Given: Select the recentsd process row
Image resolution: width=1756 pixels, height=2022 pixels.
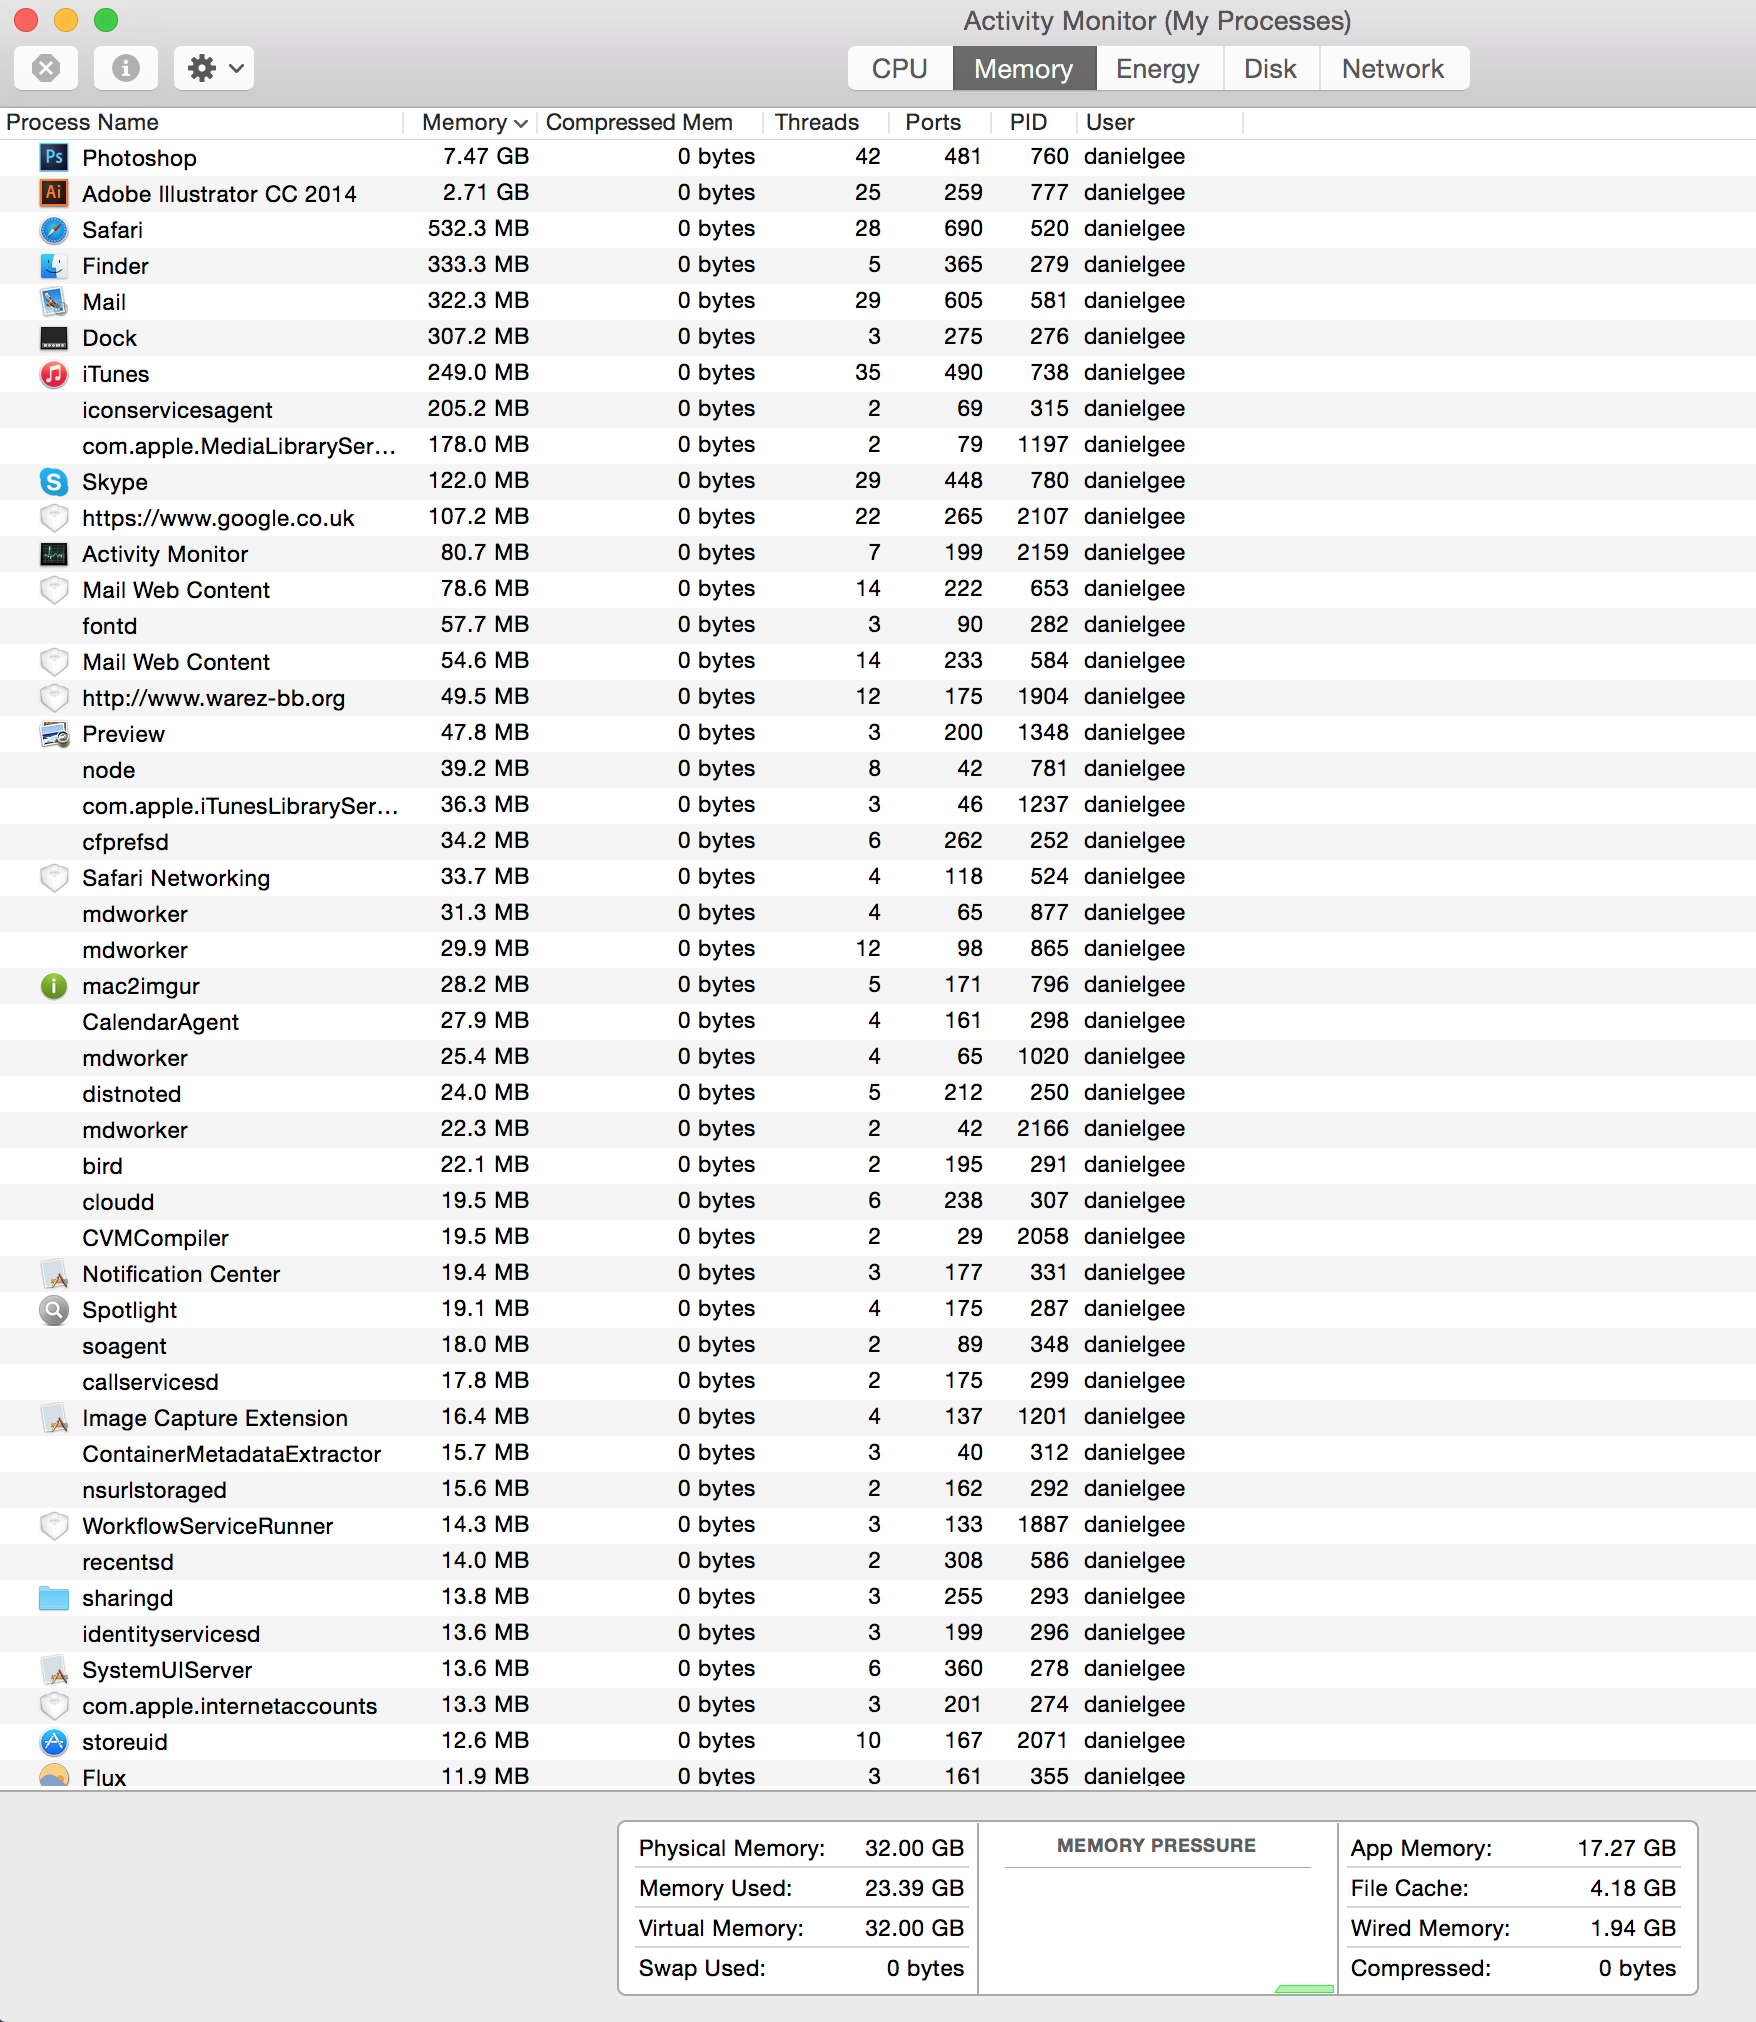Looking at the screenshot, I should [x=878, y=1561].
